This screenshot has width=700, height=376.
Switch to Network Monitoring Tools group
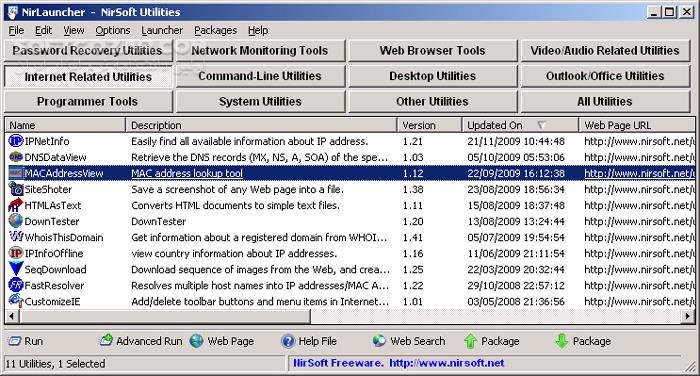[260, 50]
